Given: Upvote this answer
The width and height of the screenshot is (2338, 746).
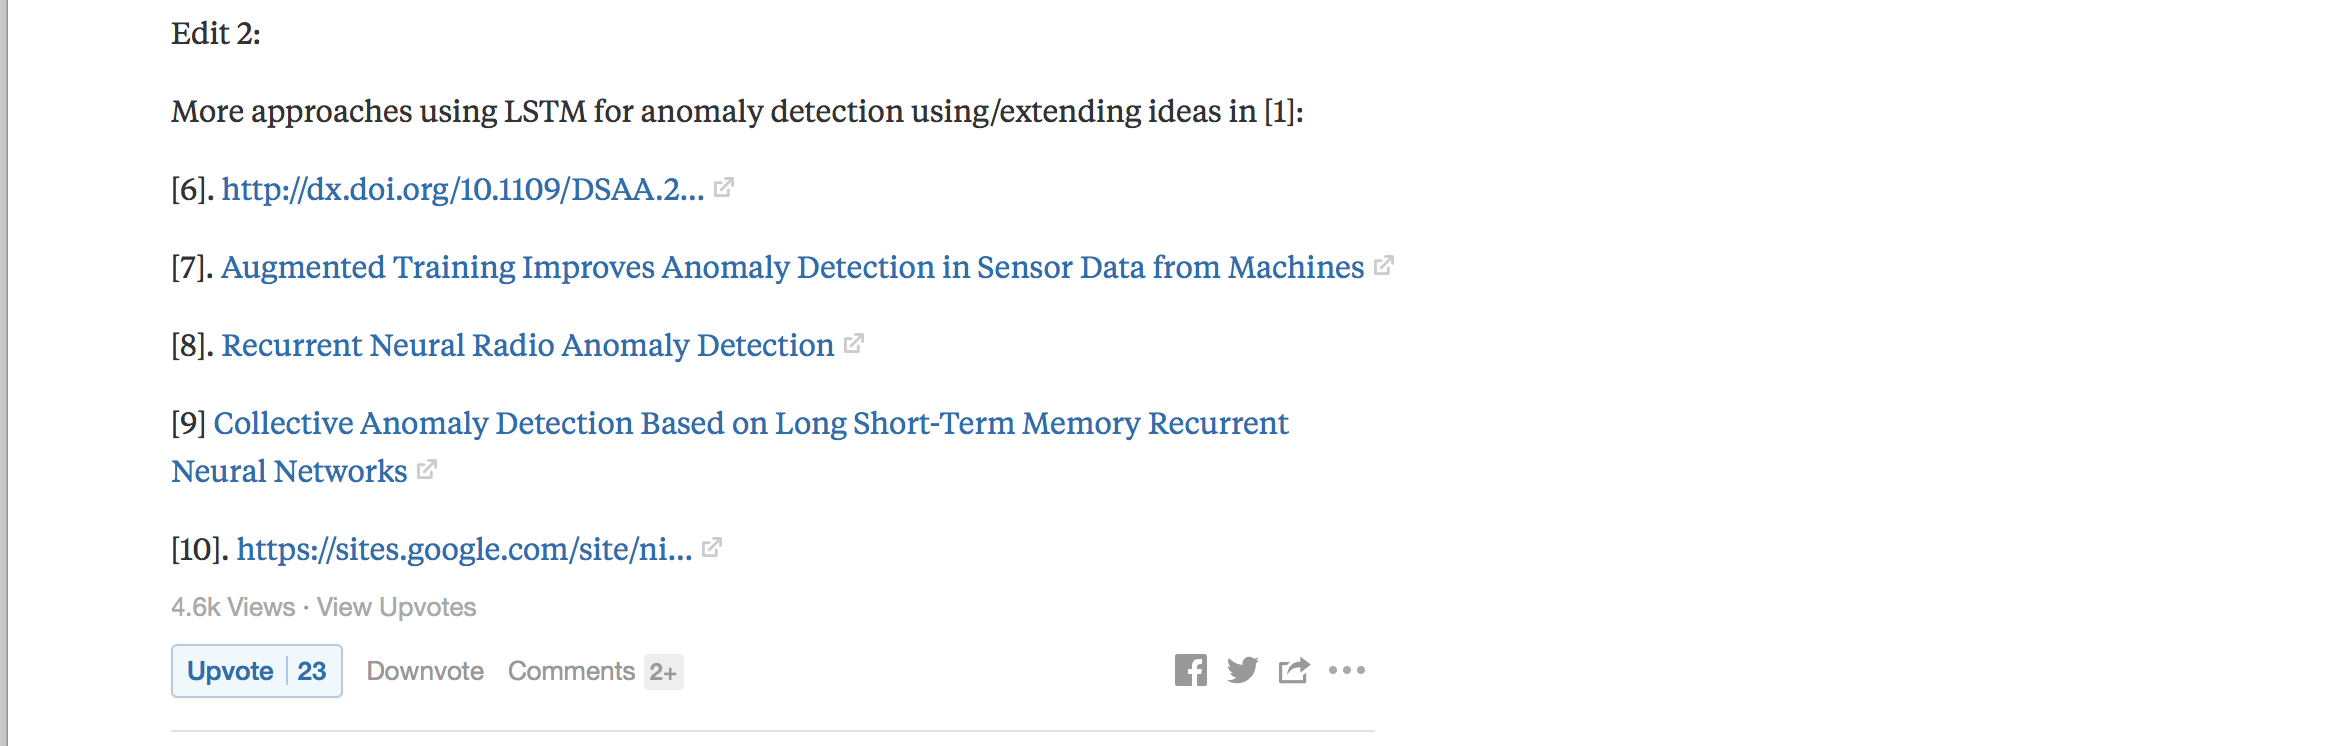Looking at the screenshot, I should click(230, 671).
